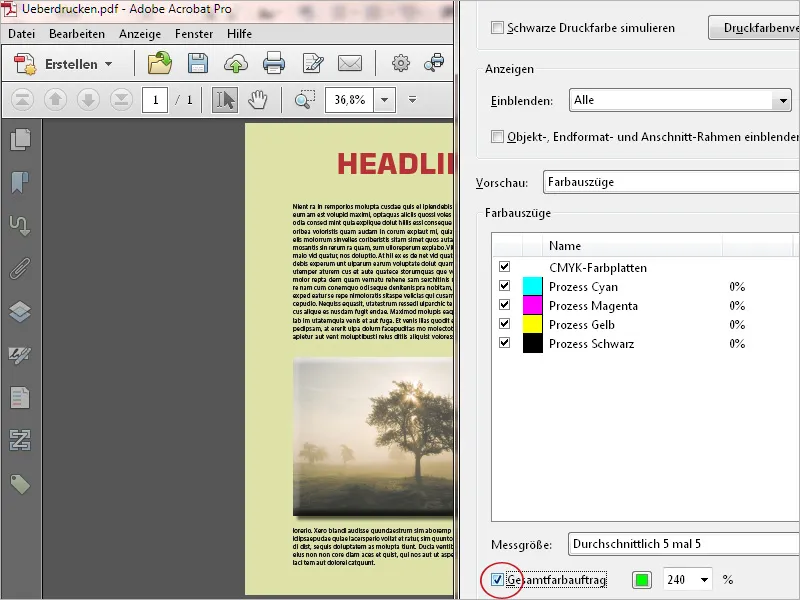Click the green Gesamtfarbauftrag color swatch
This screenshot has height=600, width=800.
642,580
